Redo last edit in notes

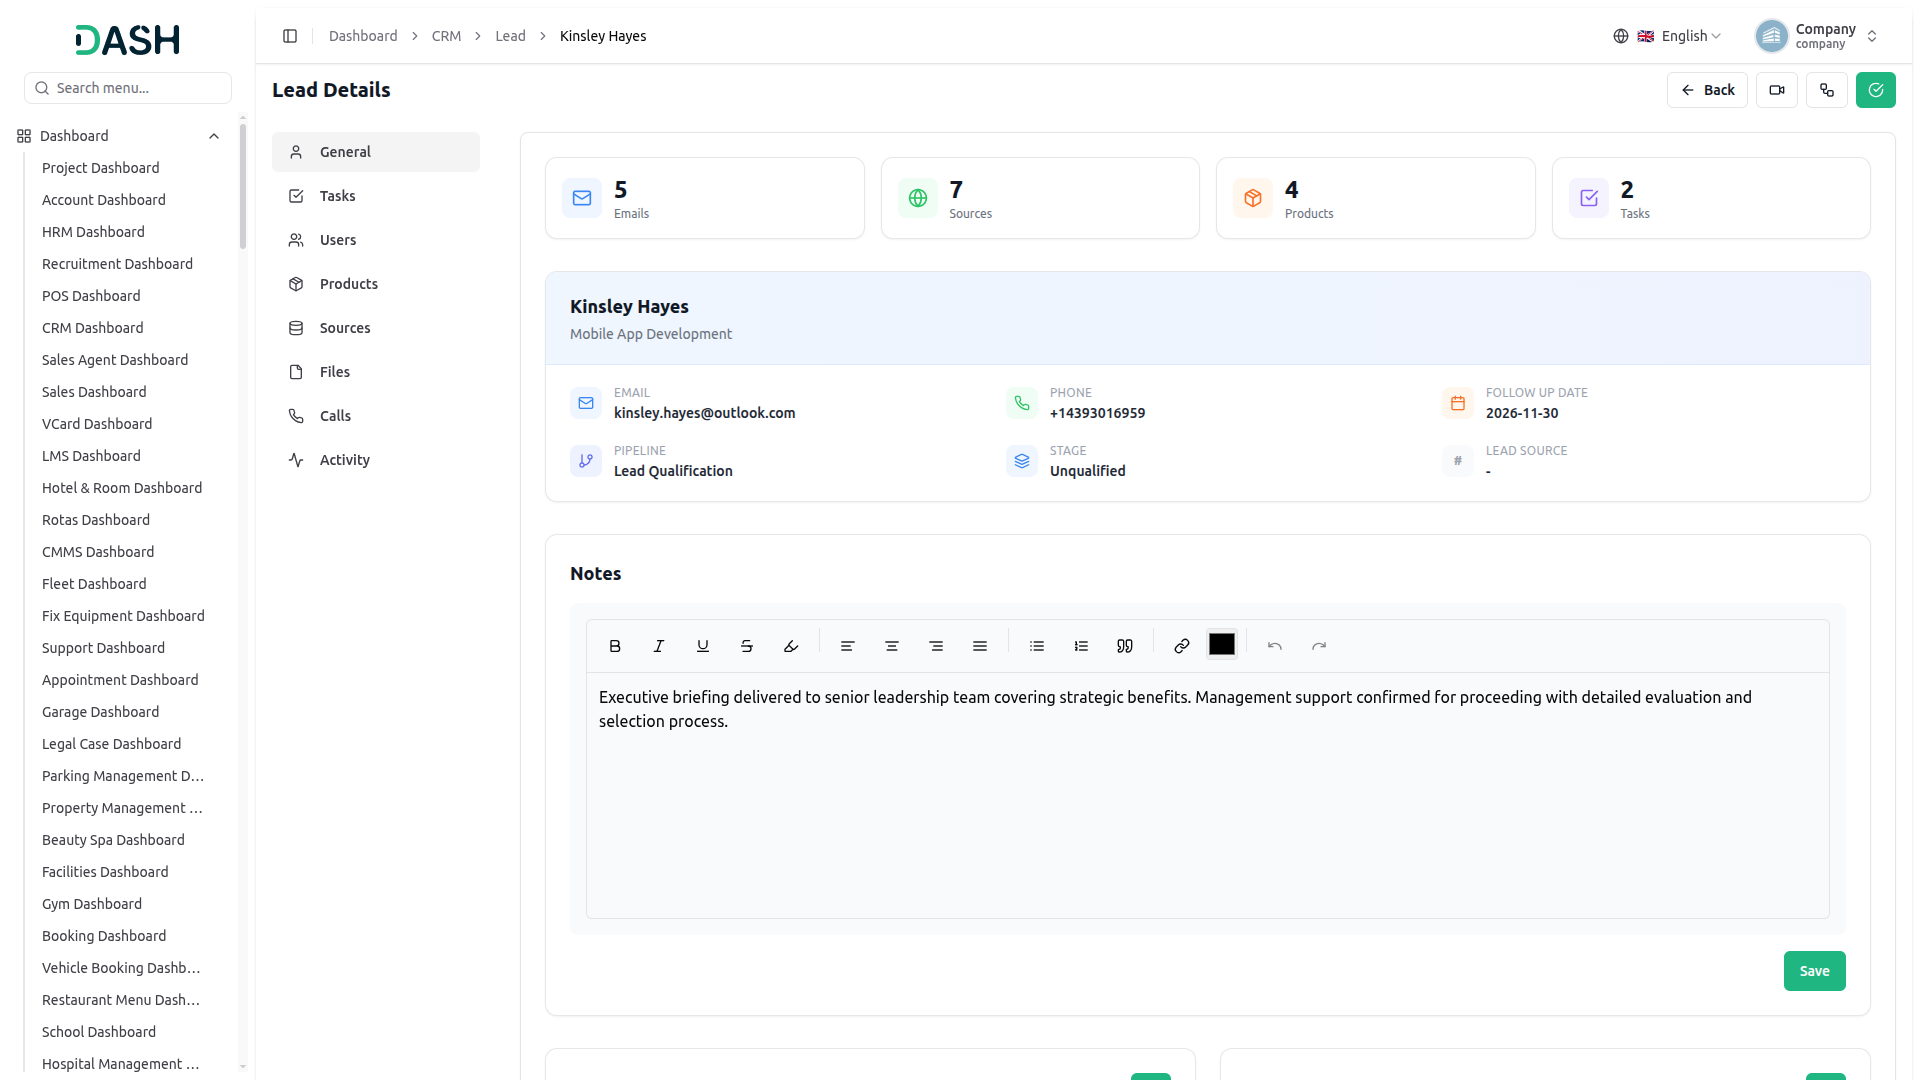pyautogui.click(x=1319, y=646)
